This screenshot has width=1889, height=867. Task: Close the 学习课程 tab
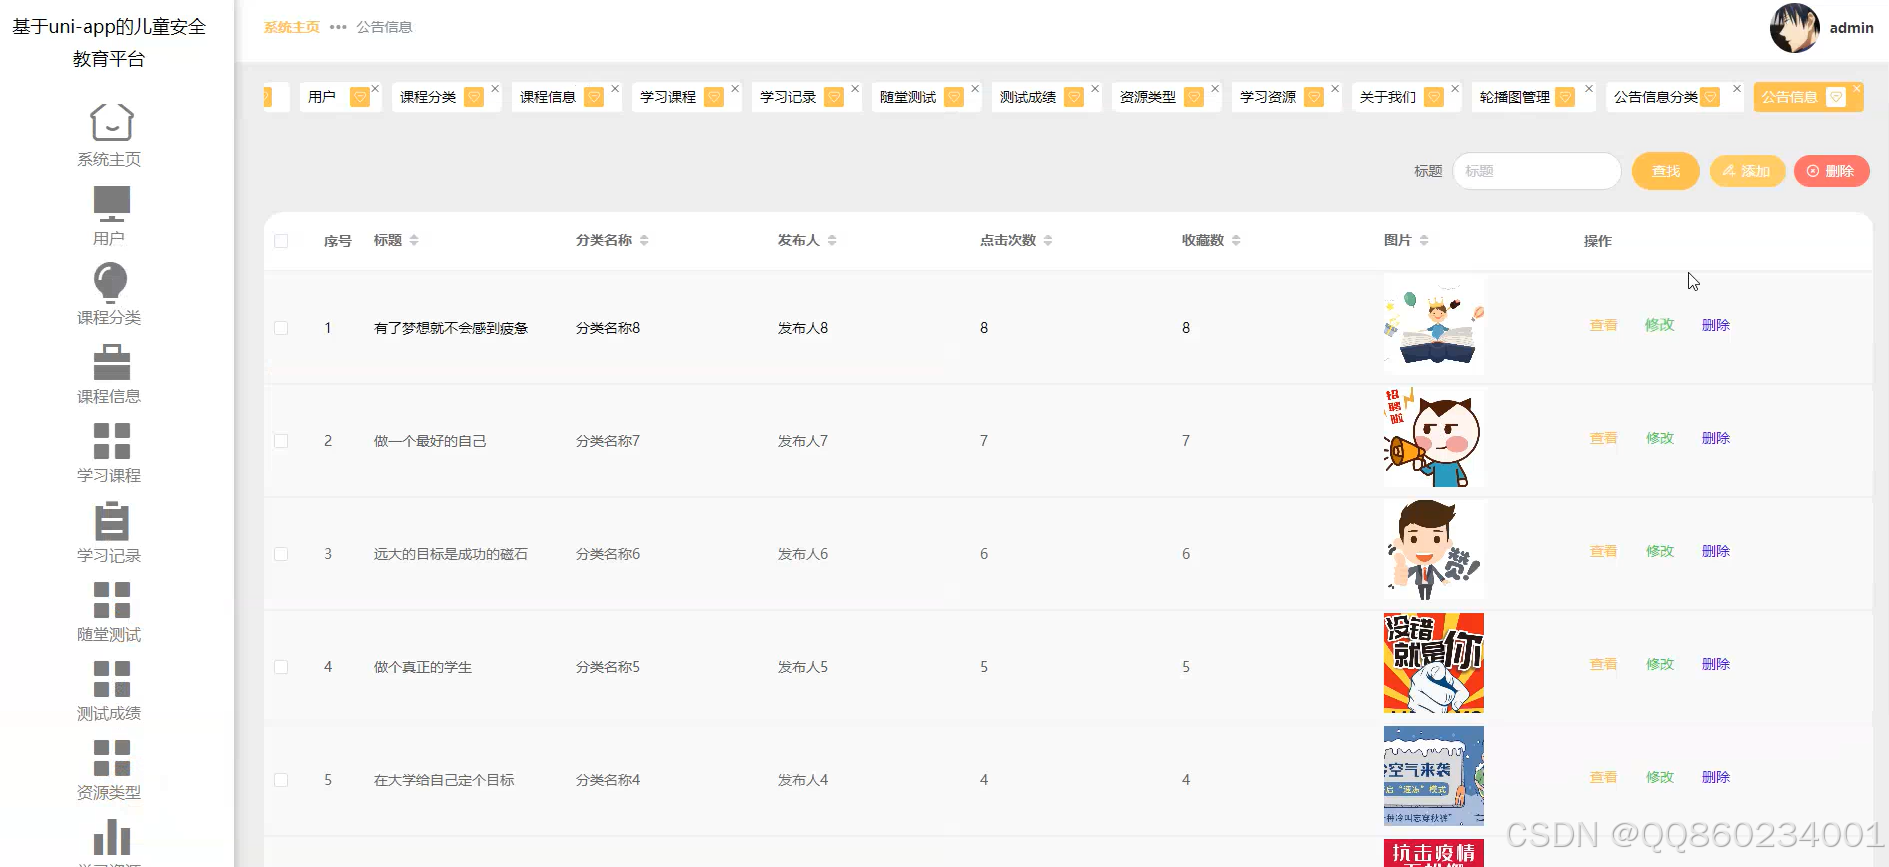pos(735,89)
